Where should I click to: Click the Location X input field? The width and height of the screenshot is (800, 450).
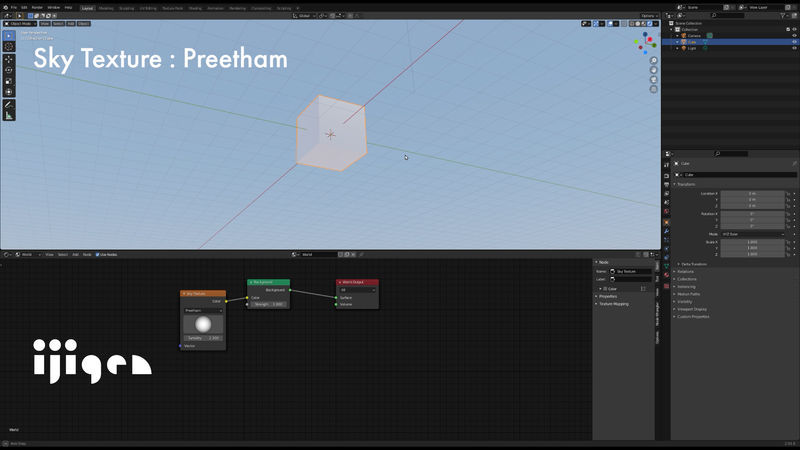coord(753,194)
